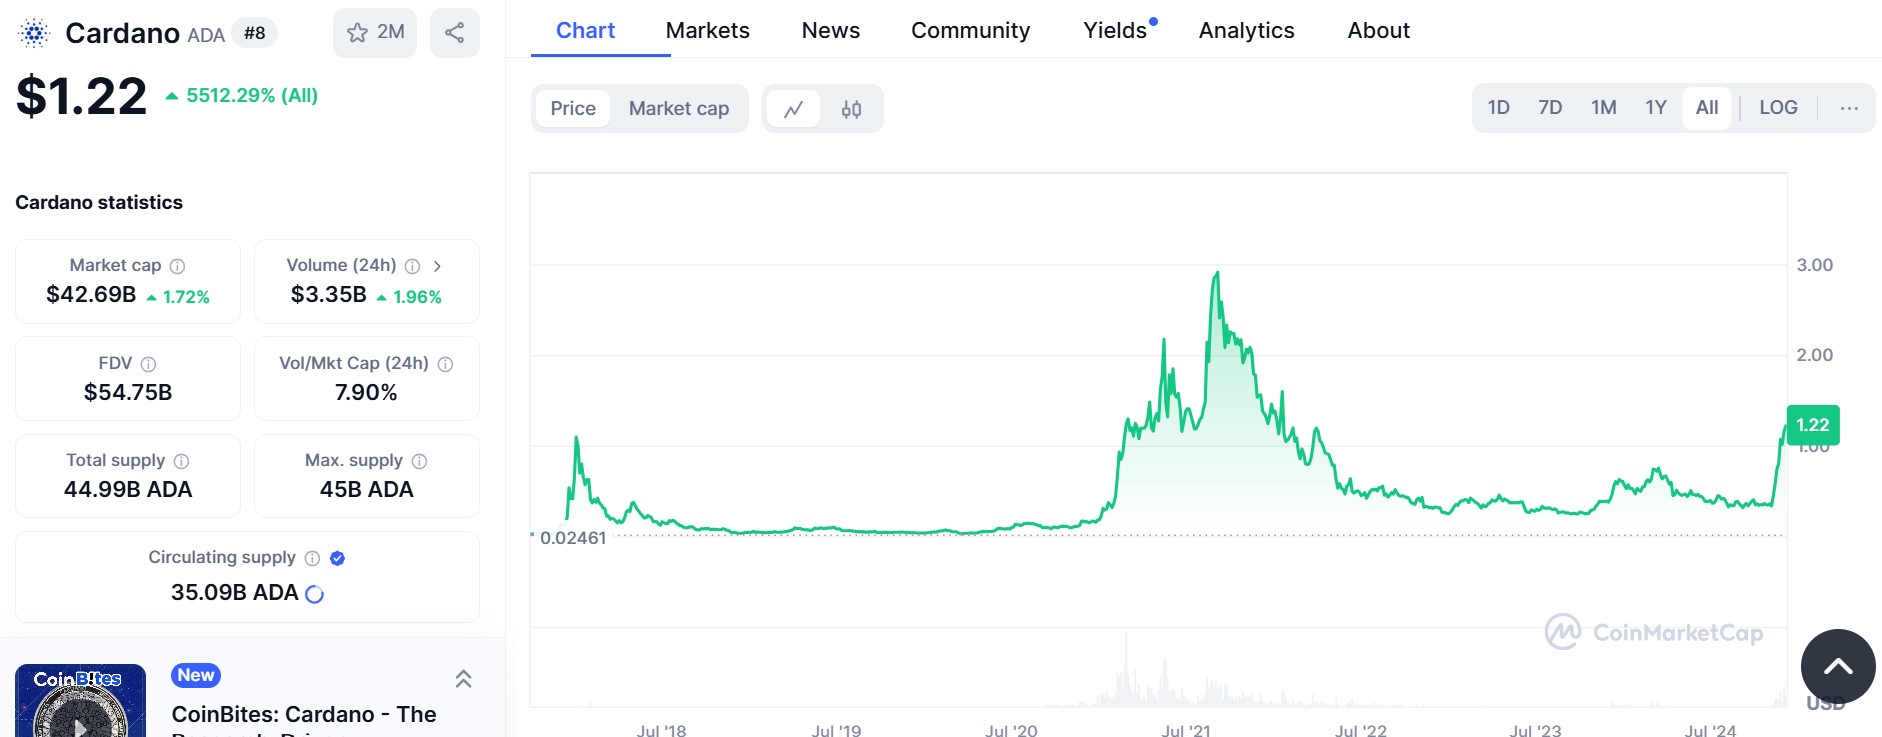The height and width of the screenshot is (737, 1882).
Task: Click the $54.75B FDV value
Action: (x=128, y=392)
